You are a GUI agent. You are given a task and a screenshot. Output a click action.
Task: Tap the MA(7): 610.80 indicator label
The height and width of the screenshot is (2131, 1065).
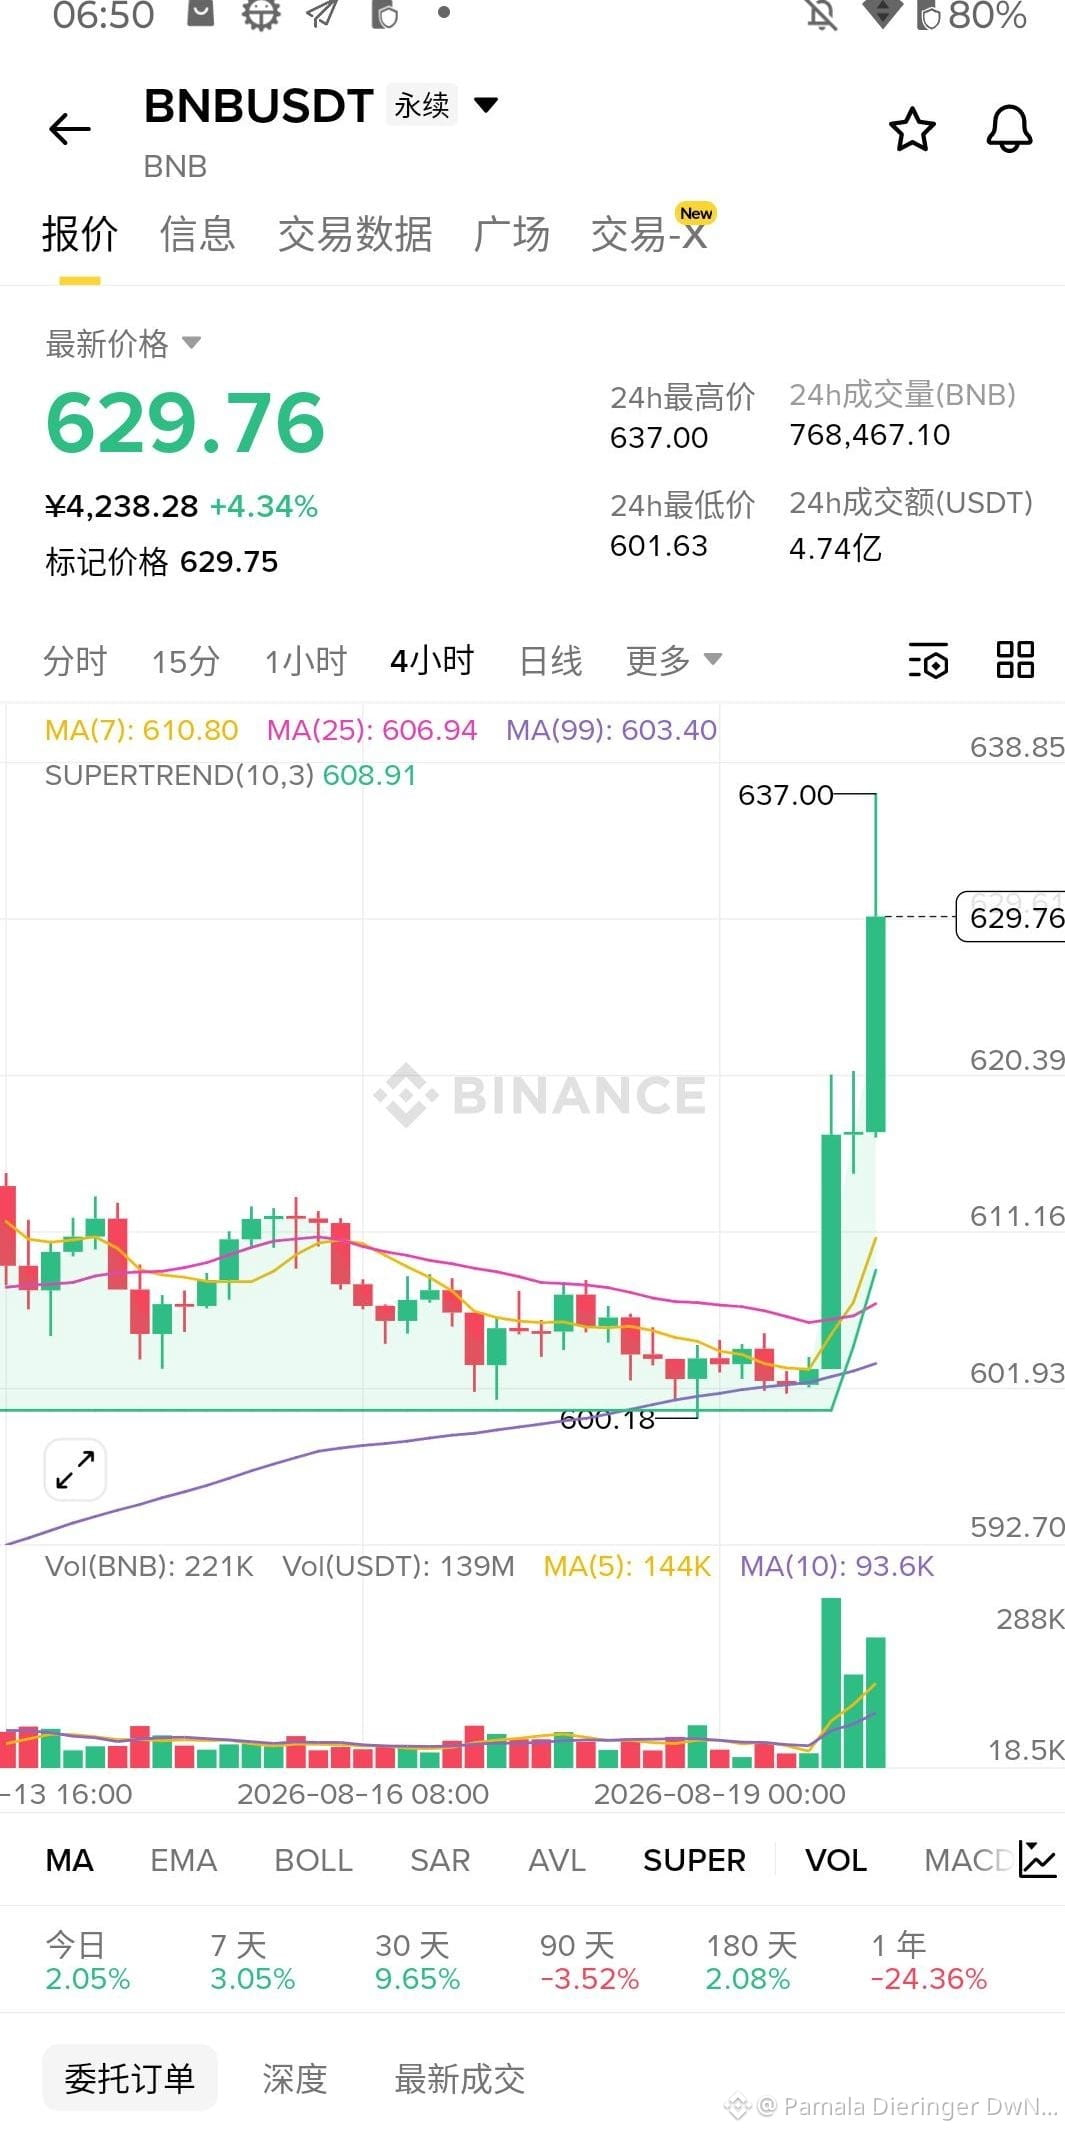pyautogui.click(x=142, y=730)
